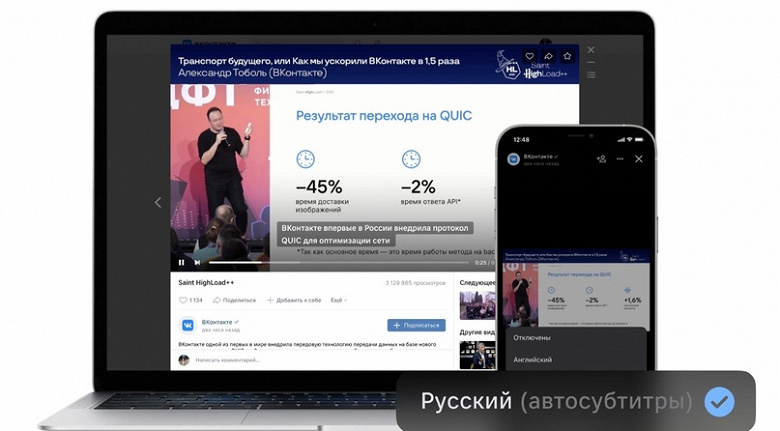Tap the phone video preview thumbnail

click(576, 288)
